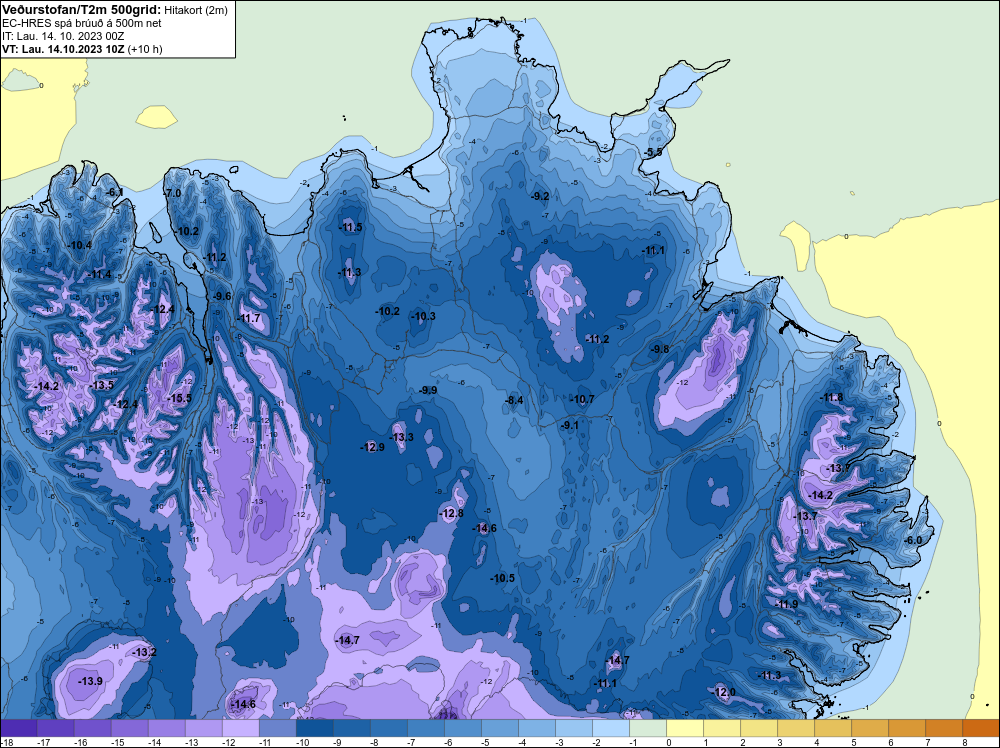The width and height of the screenshot is (1000, 748).
Task: Click the -13.3 temperature label
Action: pyautogui.click(x=401, y=437)
